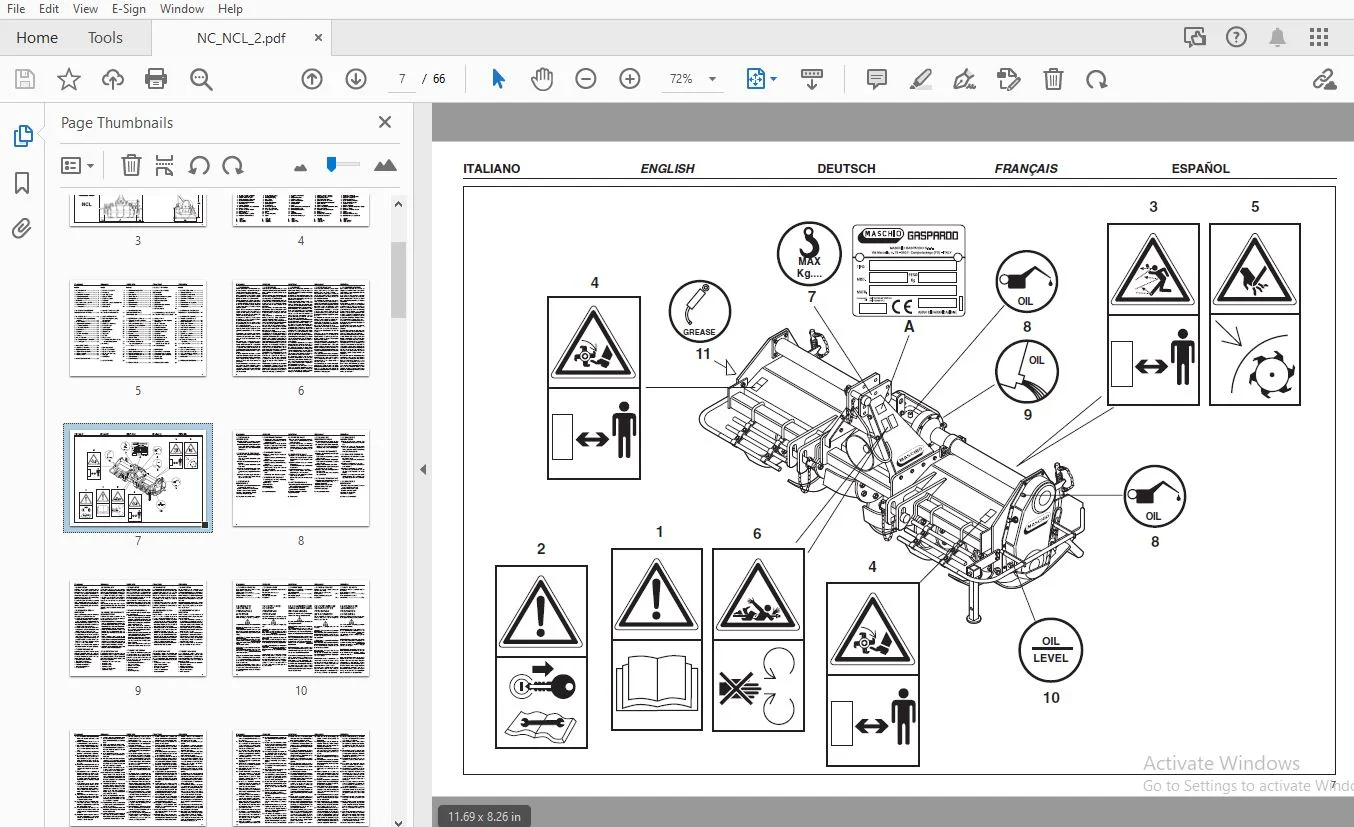Open the Find text search tool

coord(201,80)
